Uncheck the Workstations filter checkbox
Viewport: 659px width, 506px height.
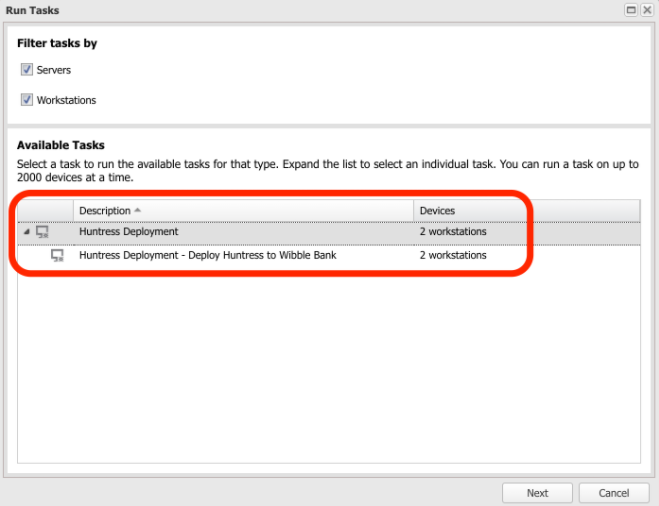click(x=27, y=100)
